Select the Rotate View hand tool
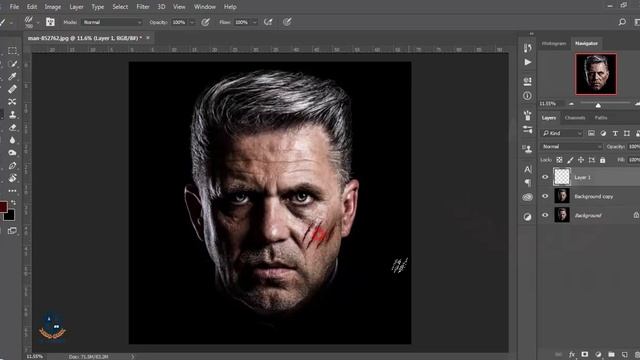This screenshot has height=360, width=640. click(12, 178)
